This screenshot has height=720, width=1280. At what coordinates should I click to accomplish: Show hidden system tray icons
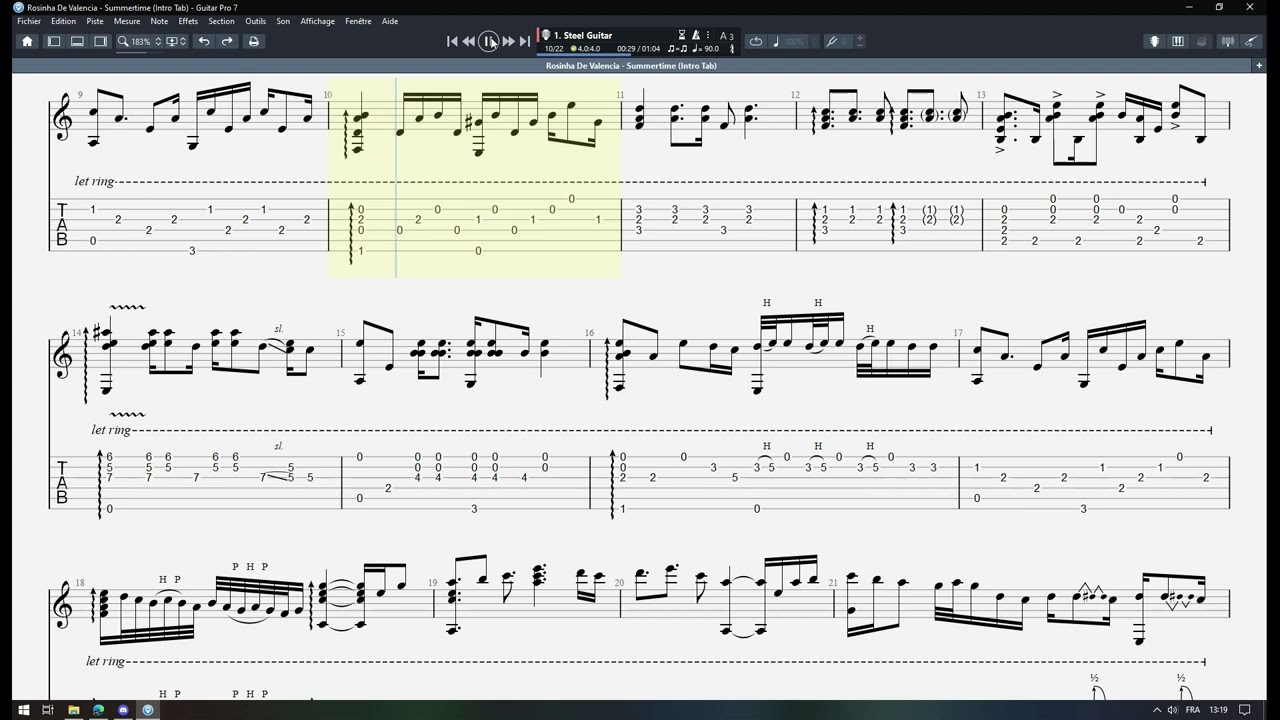[x=1157, y=710]
